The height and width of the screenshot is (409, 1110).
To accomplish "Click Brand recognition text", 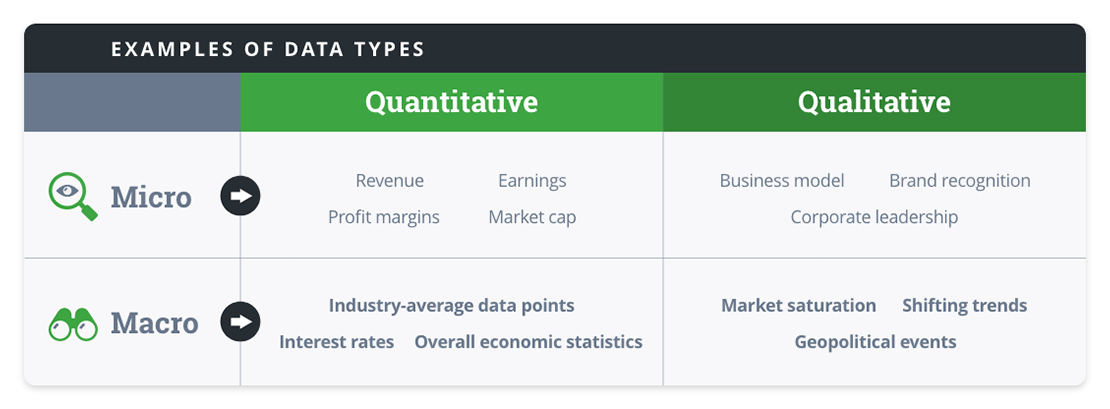I will pyautogui.click(x=960, y=181).
